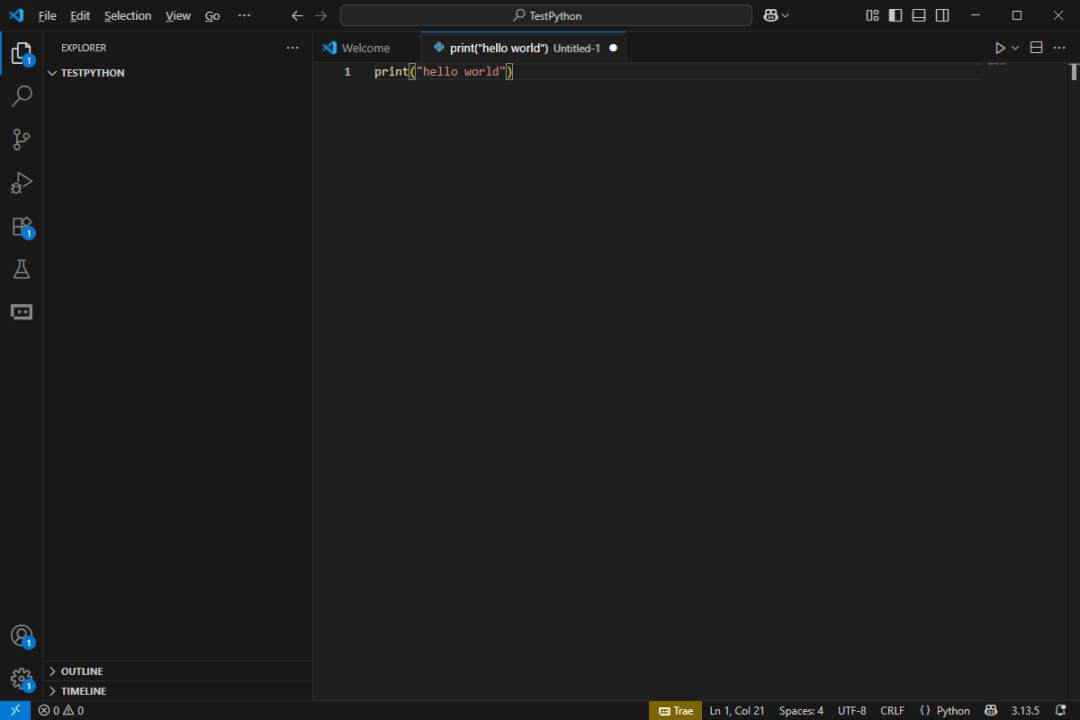Switch to the Welcome tab

(x=366, y=48)
